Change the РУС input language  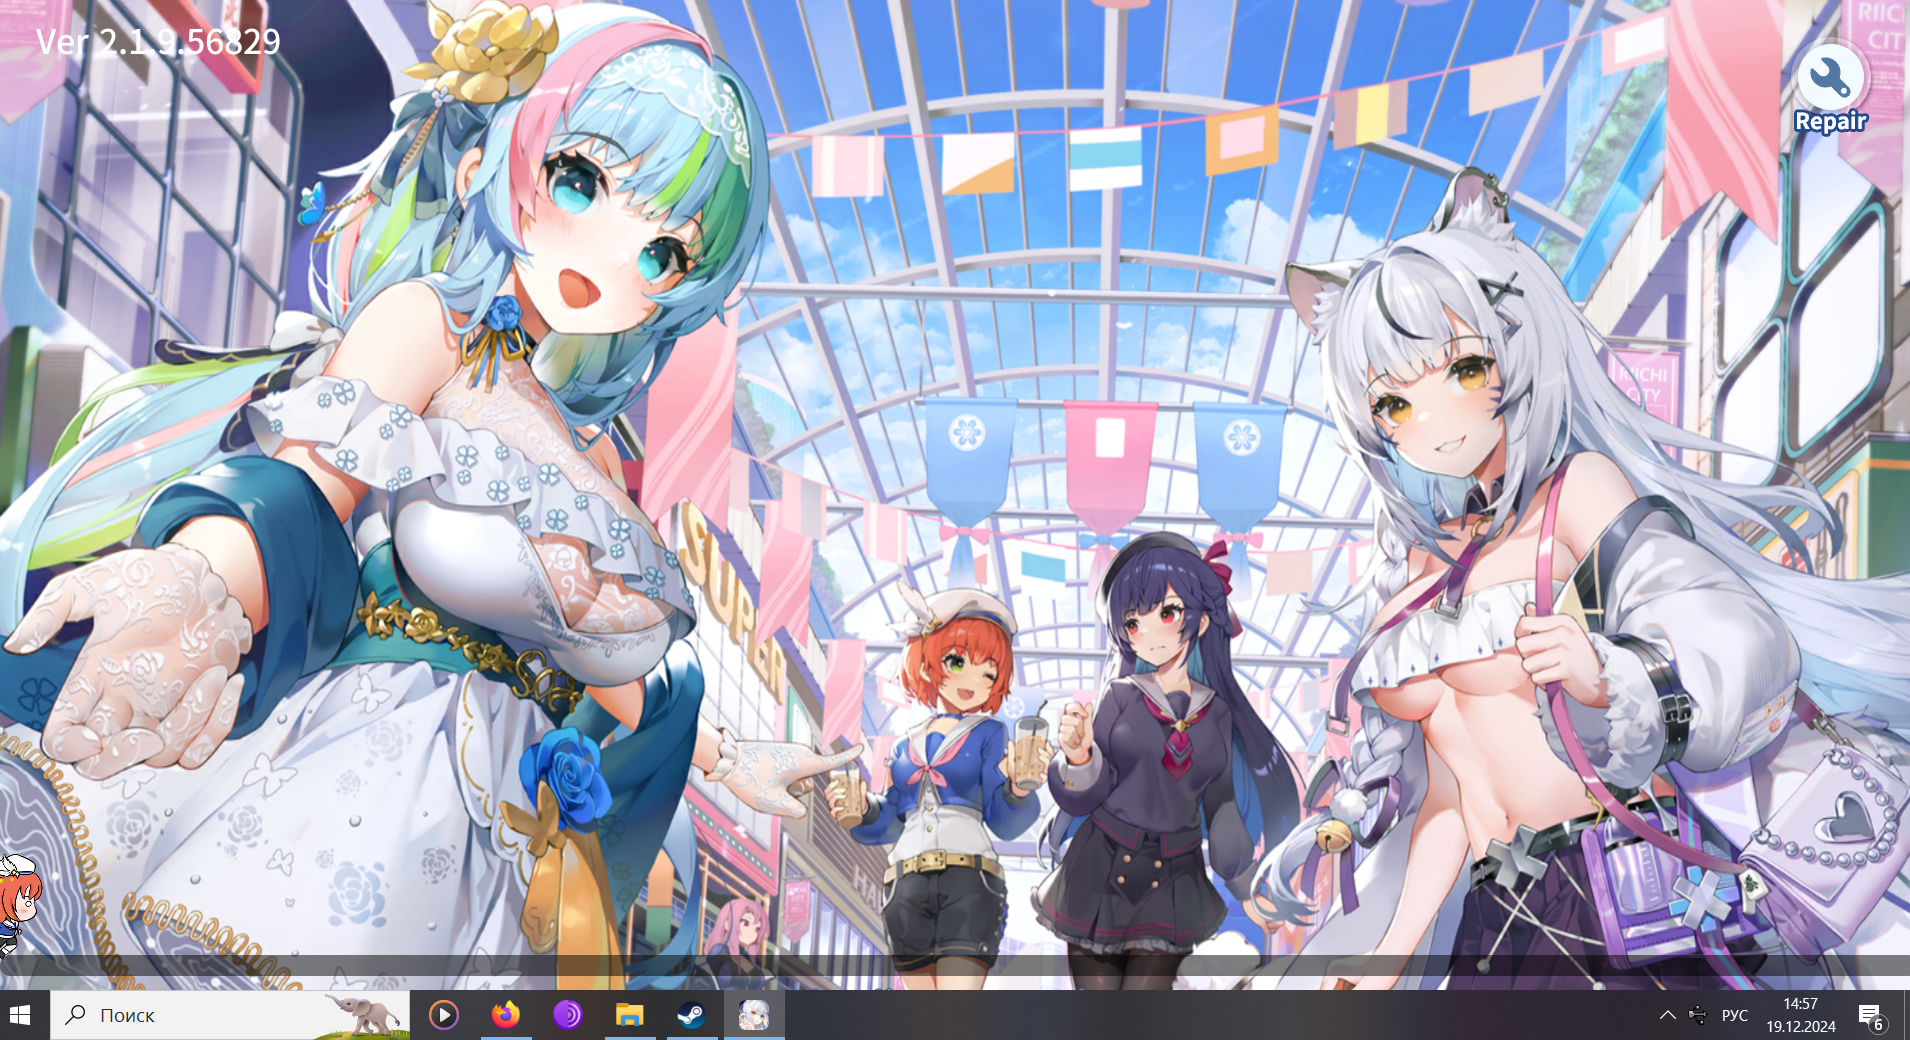[x=1735, y=1015]
